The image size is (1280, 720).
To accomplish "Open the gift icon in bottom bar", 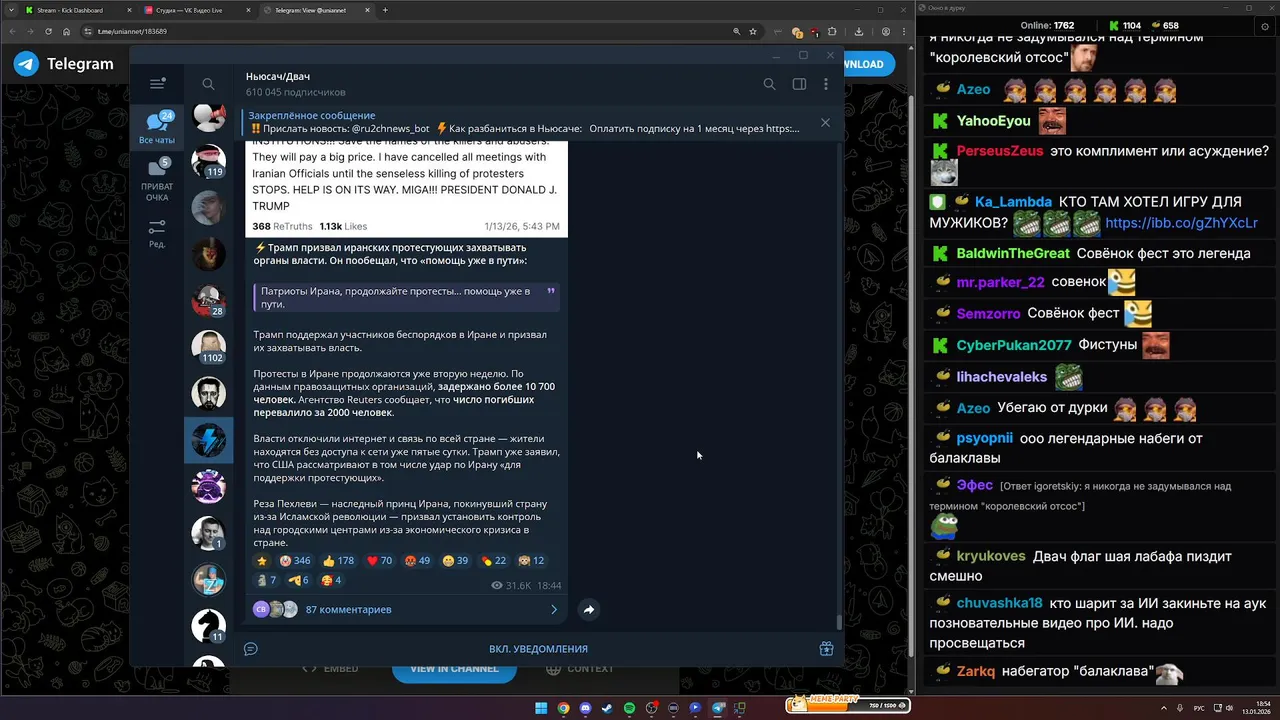I will click(x=826, y=649).
